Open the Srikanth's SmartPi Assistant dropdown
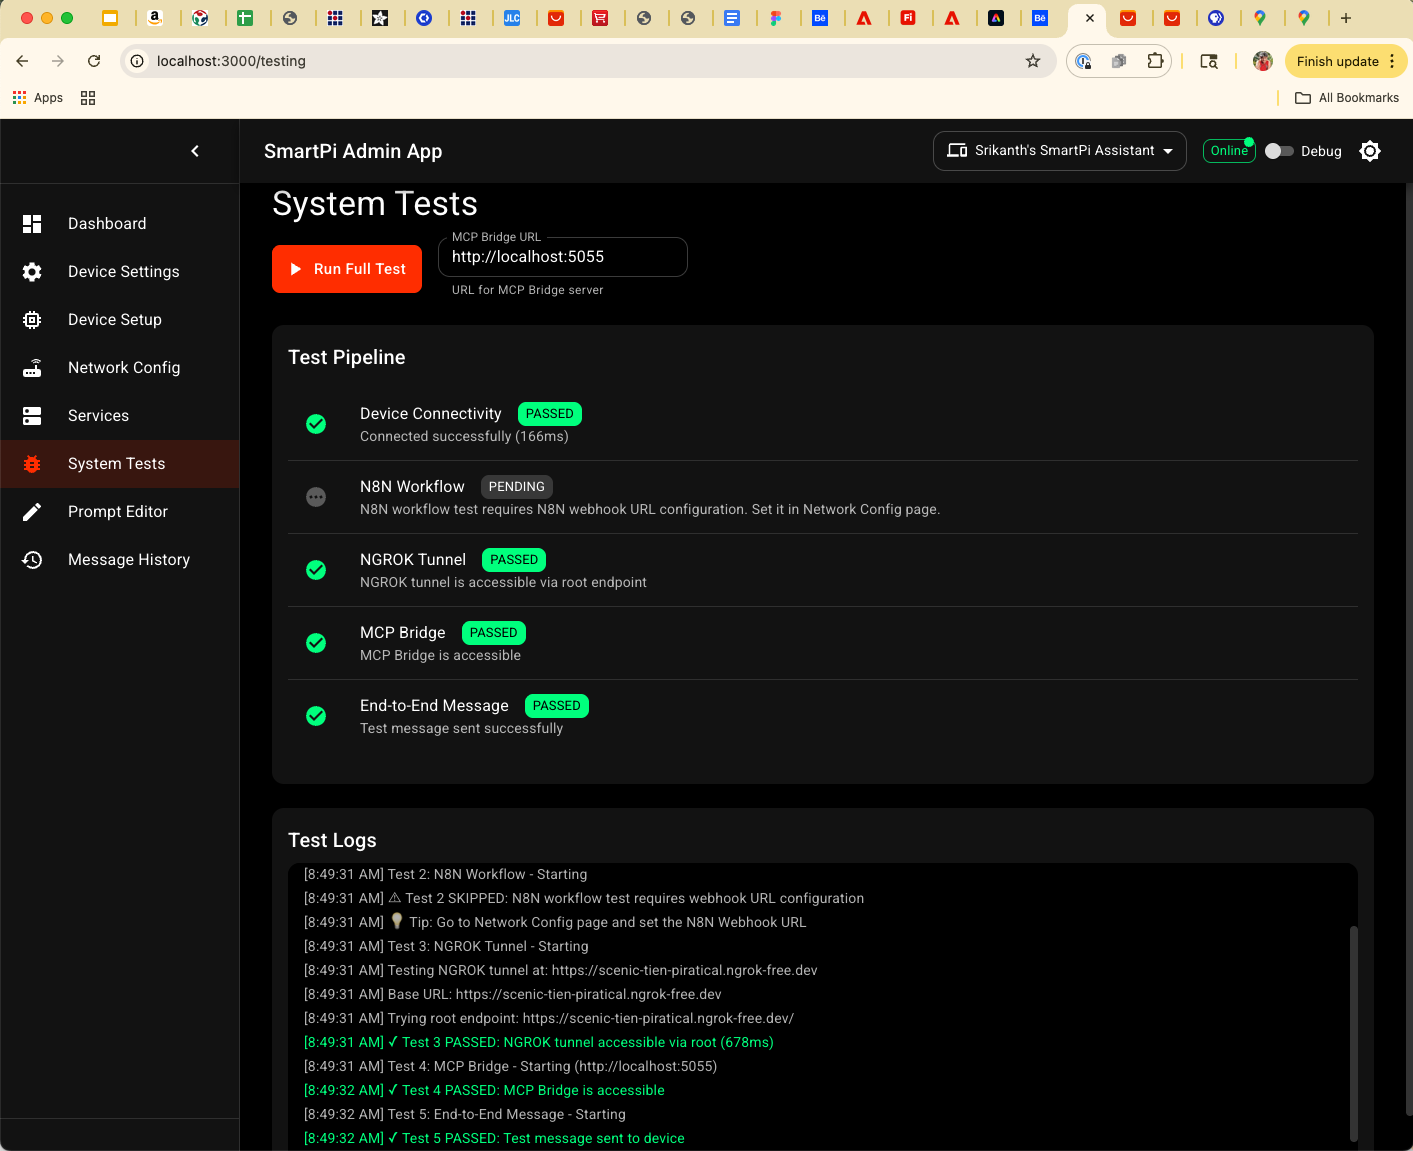Image resolution: width=1413 pixels, height=1151 pixels. click(x=1059, y=151)
